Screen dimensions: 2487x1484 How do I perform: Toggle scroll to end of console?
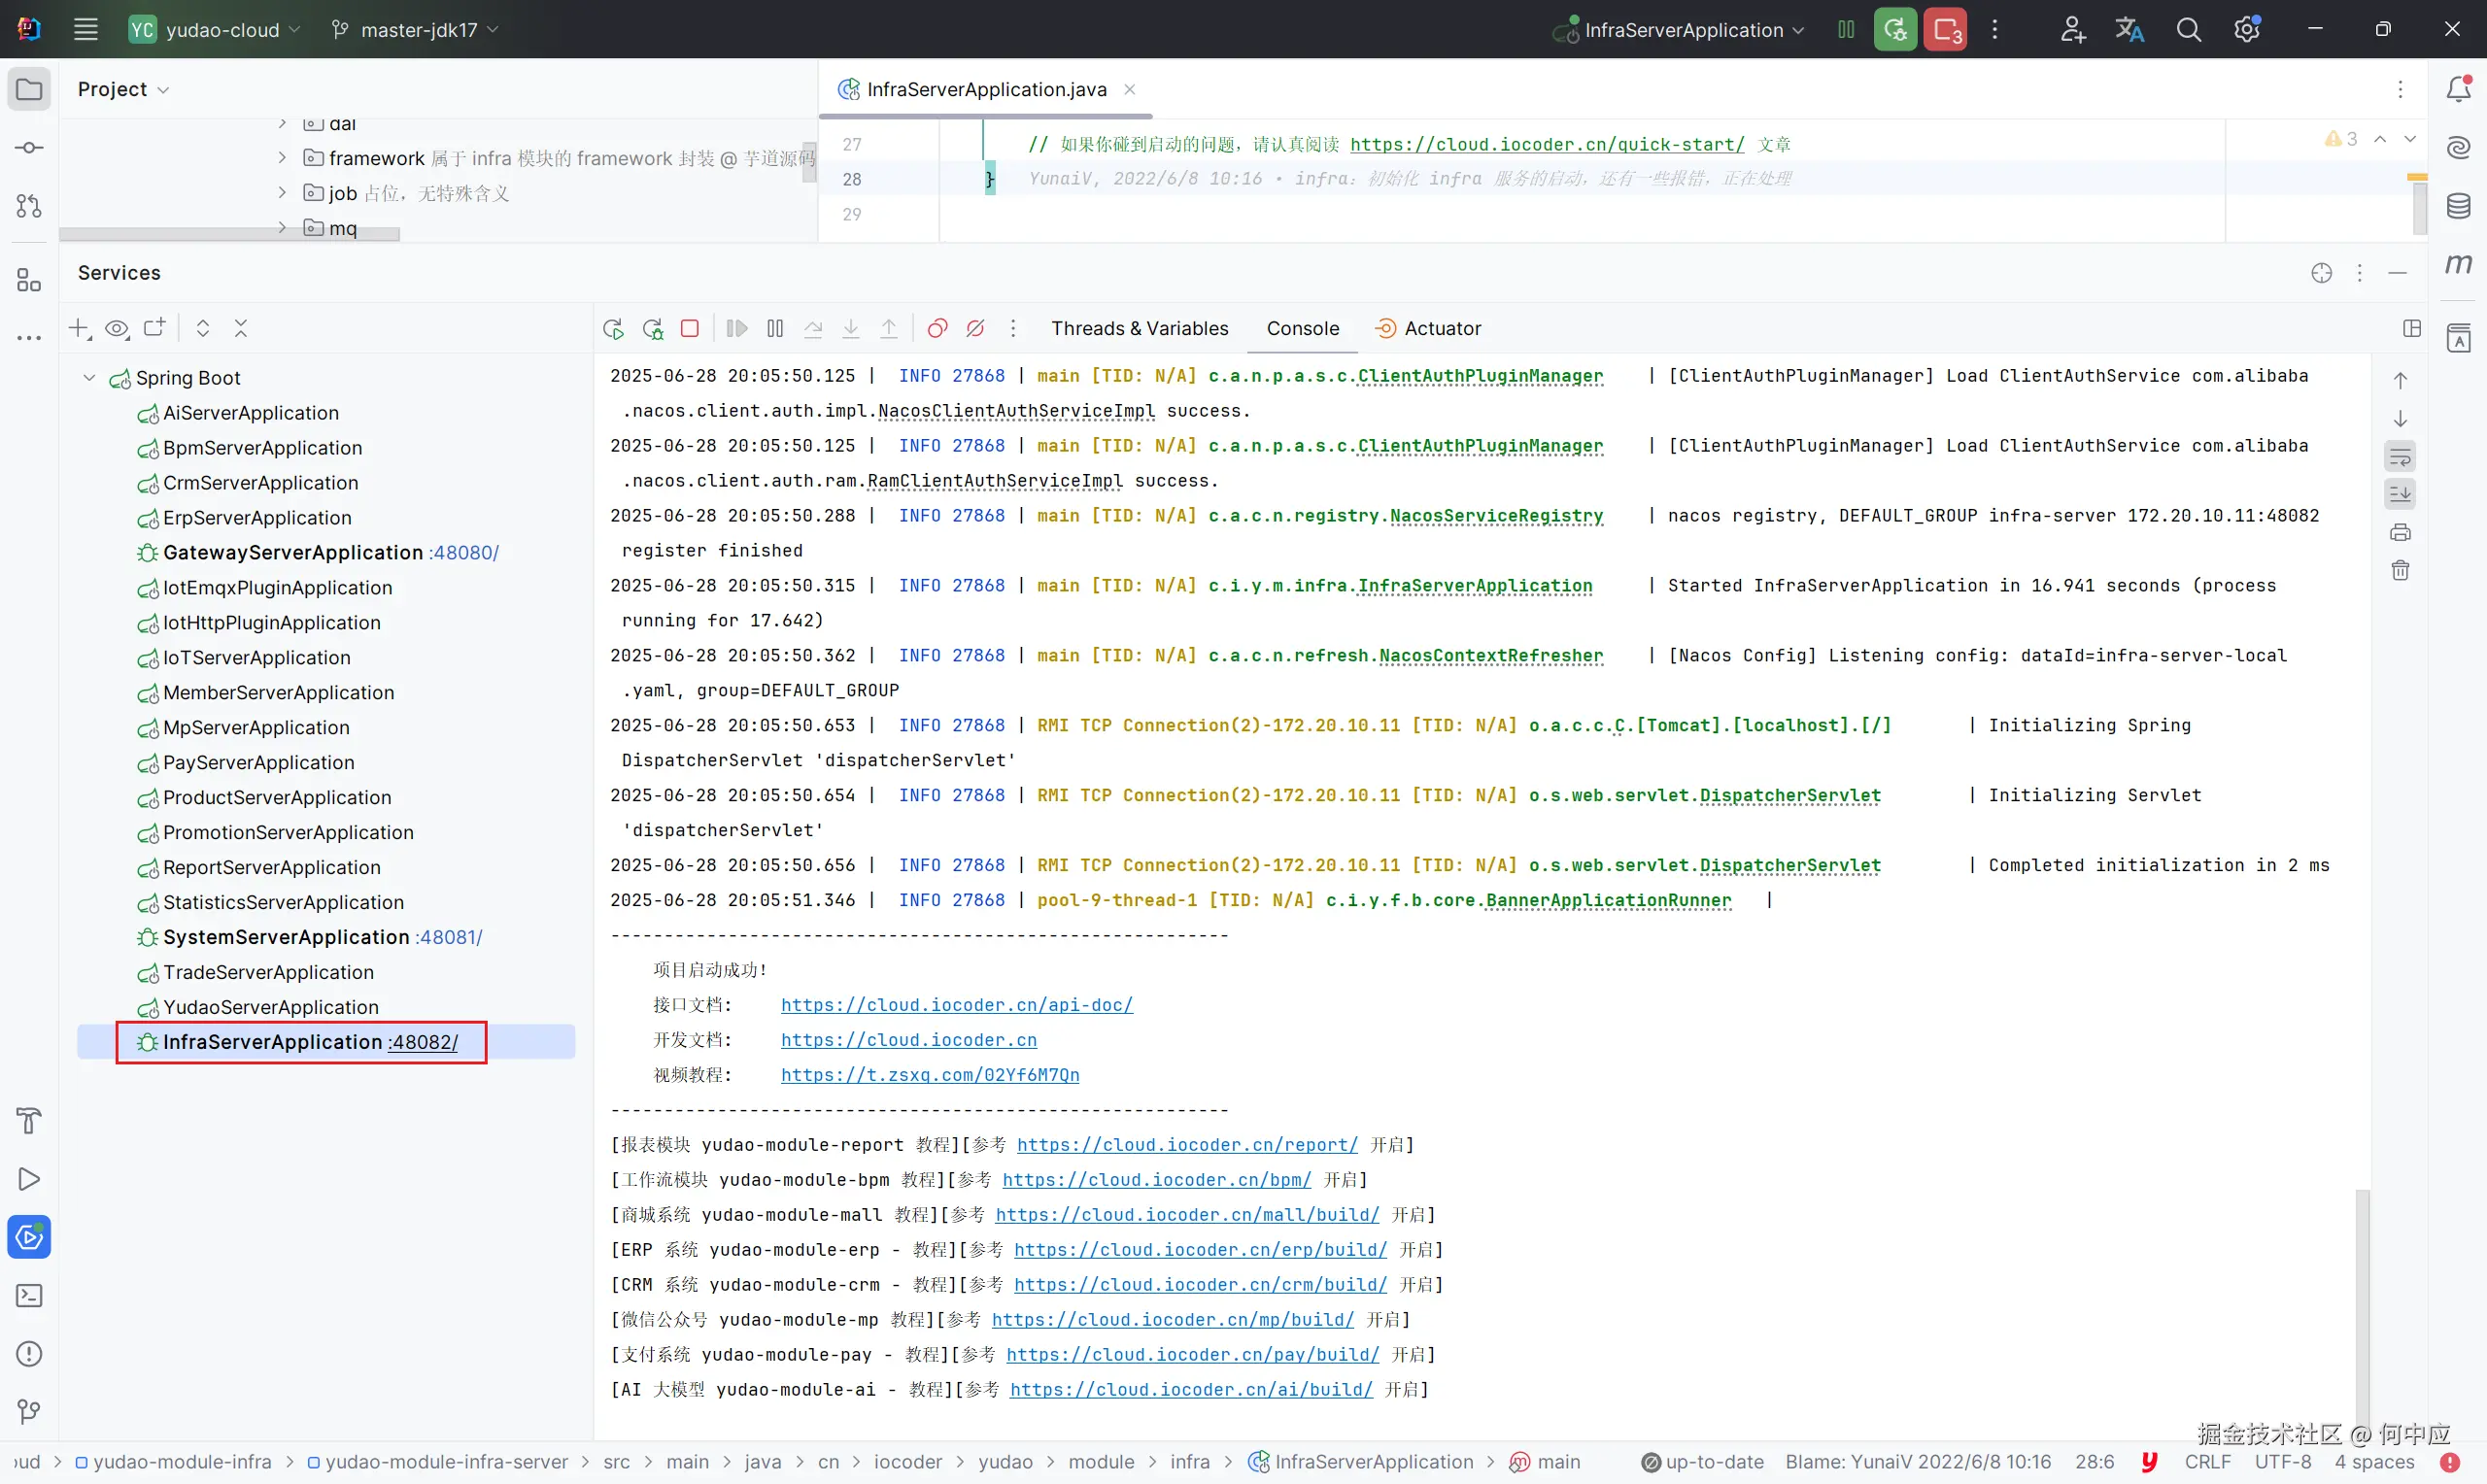tap(2400, 494)
